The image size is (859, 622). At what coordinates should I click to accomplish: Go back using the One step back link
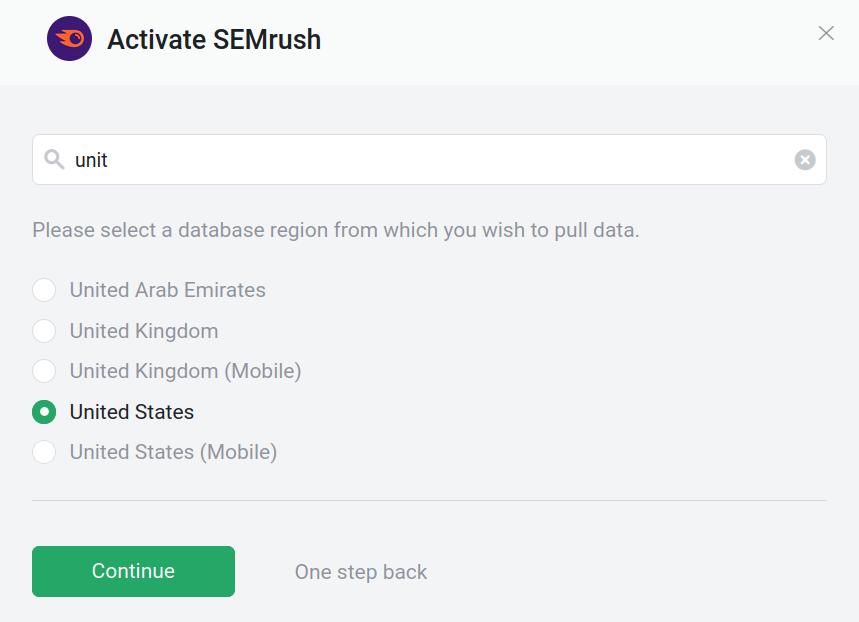tap(360, 571)
